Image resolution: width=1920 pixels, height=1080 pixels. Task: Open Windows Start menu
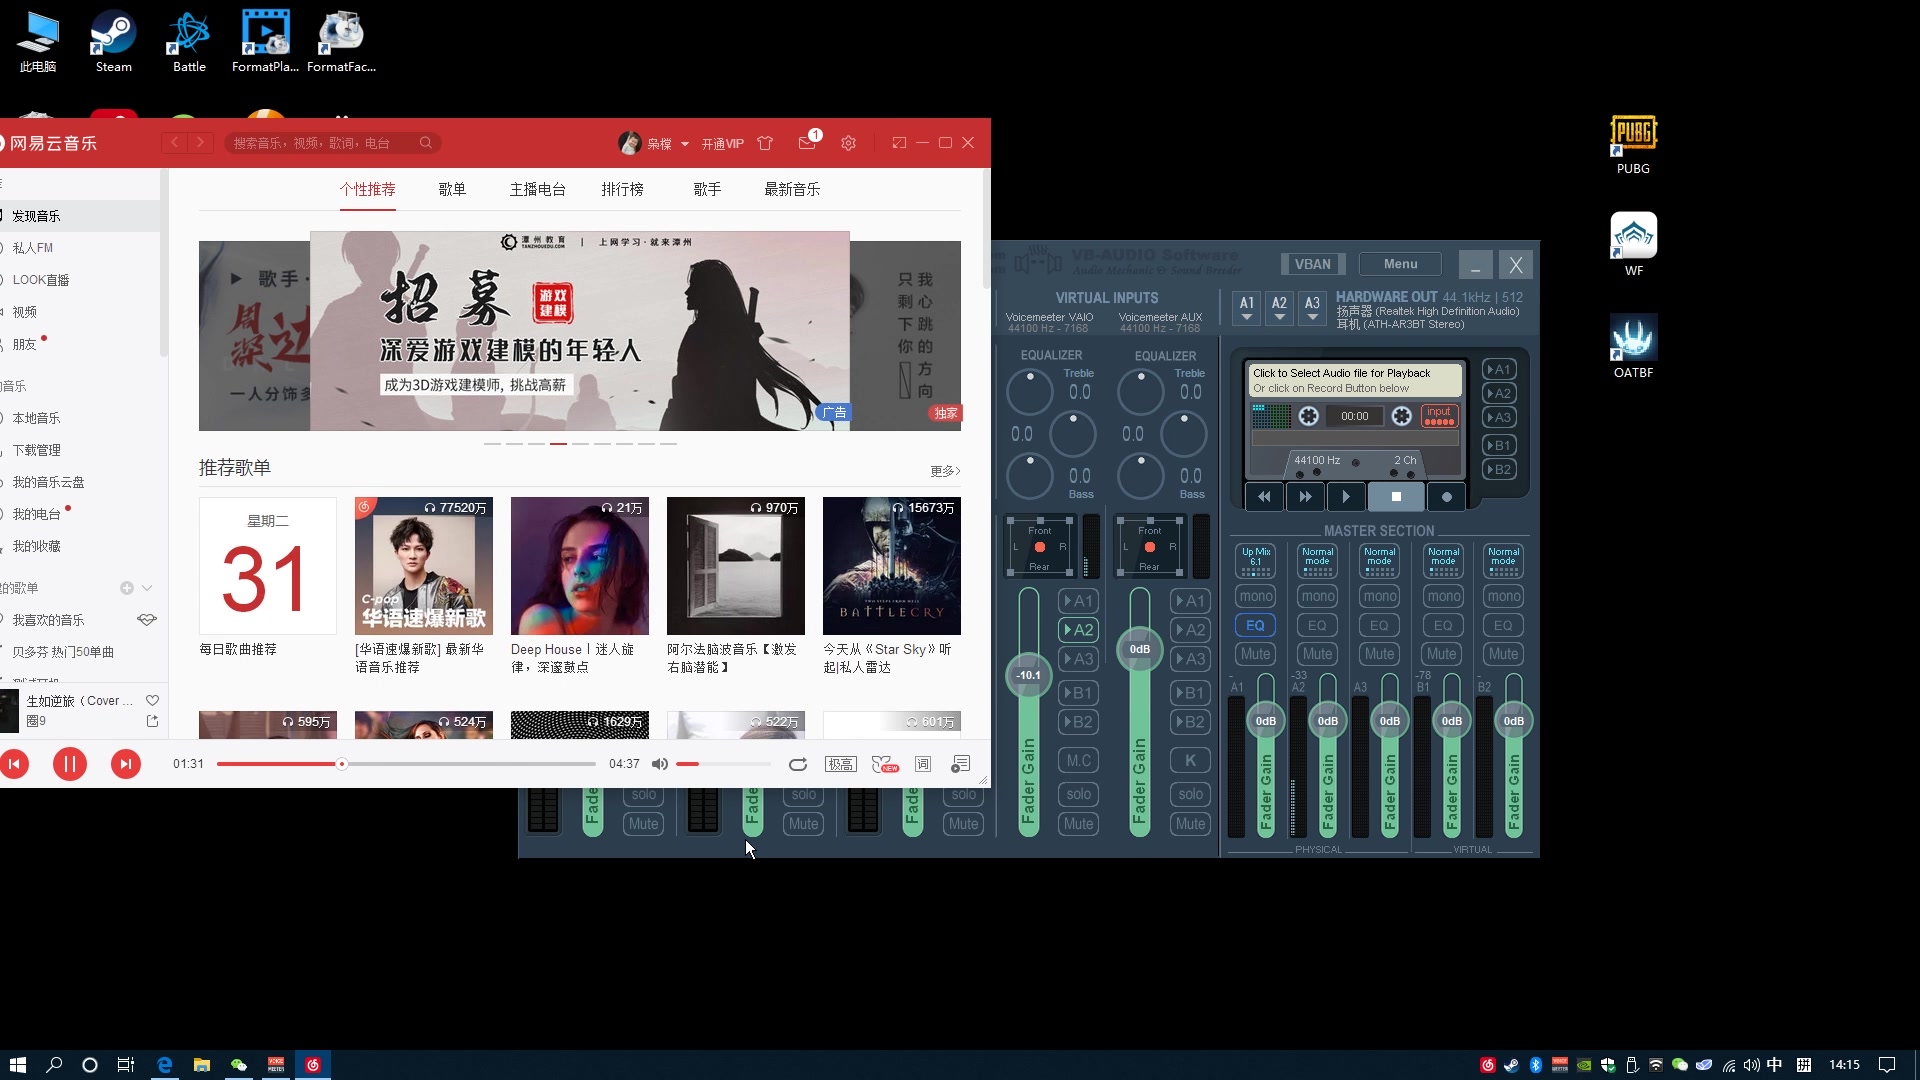(17, 1065)
